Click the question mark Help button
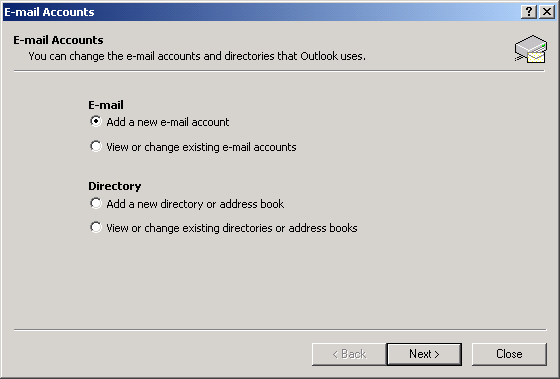The width and height of the screenshot is (560, 379). 529,12
